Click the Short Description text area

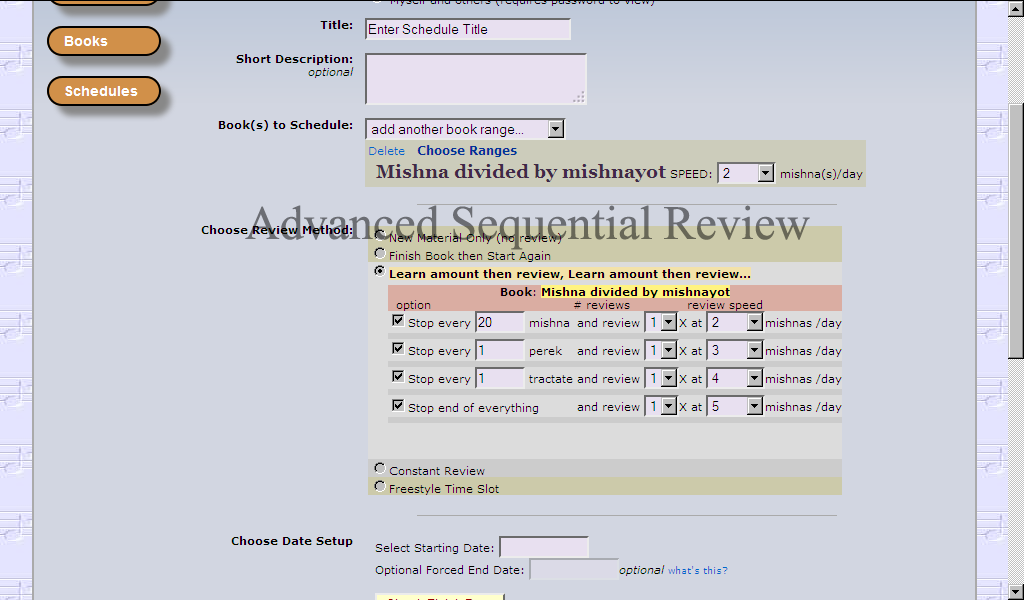click(x=475, y=78)
